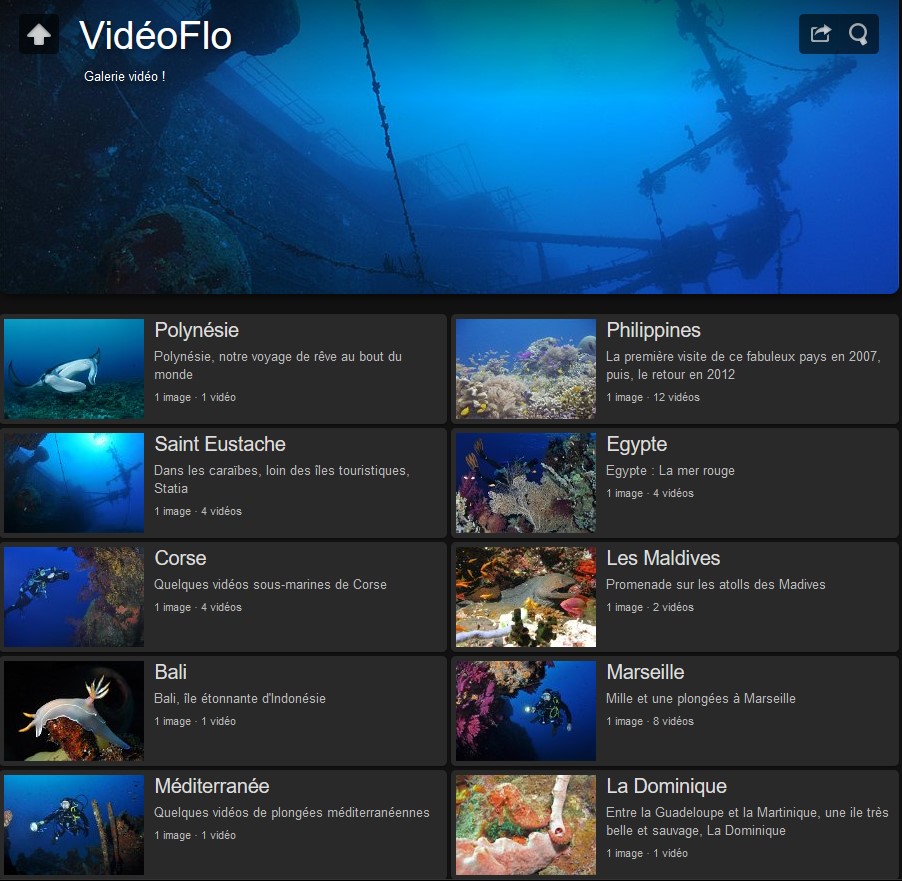This screenshot has width=902, height=881.
Task: Open the Méditerranée album title
Action: 212,786
